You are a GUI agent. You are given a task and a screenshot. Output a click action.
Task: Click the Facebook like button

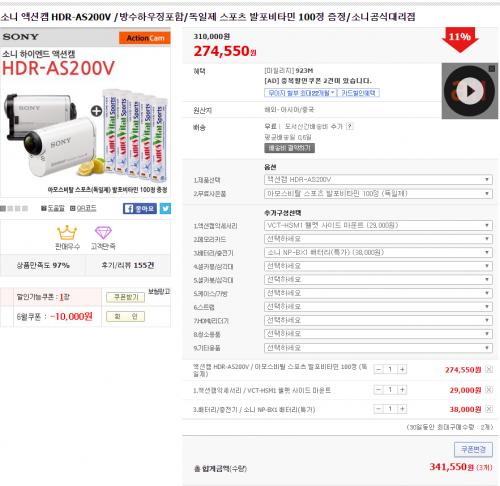point(140,209)
